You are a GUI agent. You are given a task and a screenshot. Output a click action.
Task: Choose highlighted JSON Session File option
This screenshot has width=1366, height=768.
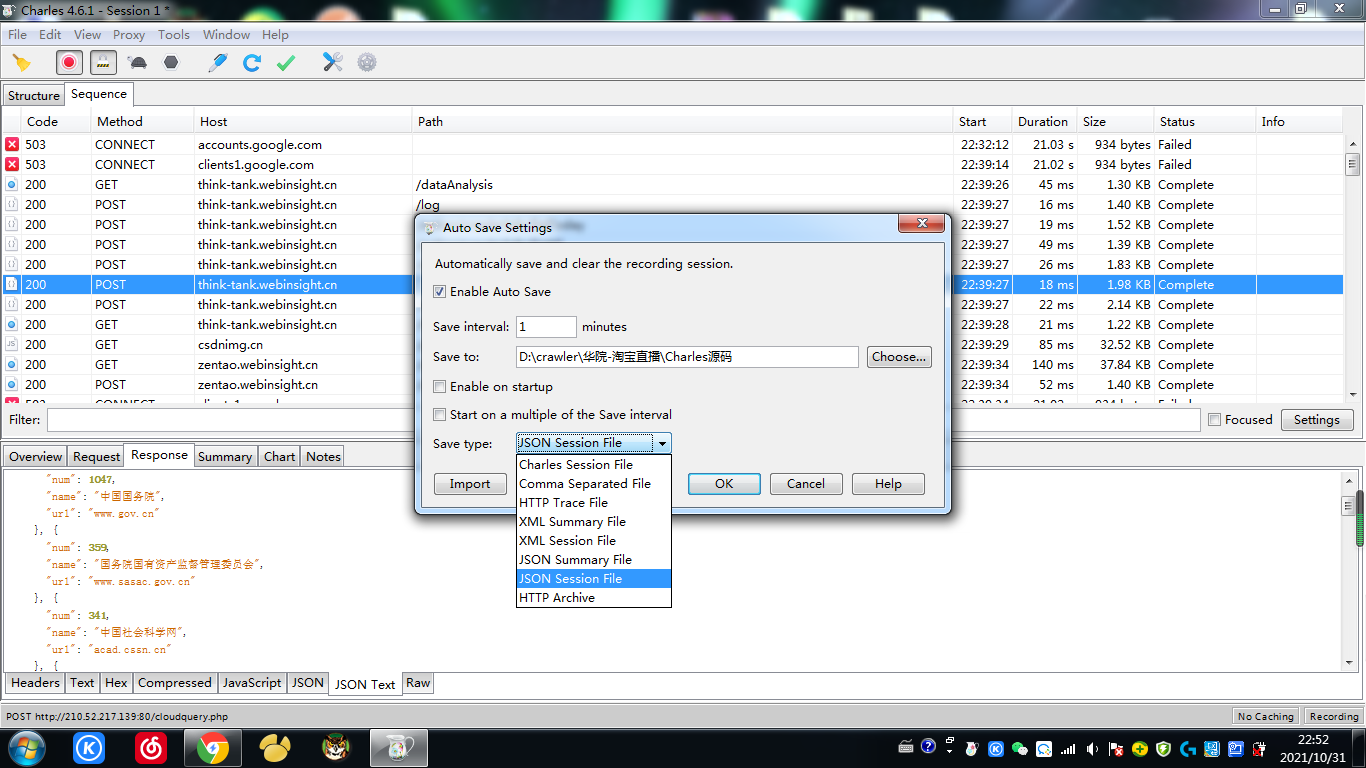[x=594, y=579]
